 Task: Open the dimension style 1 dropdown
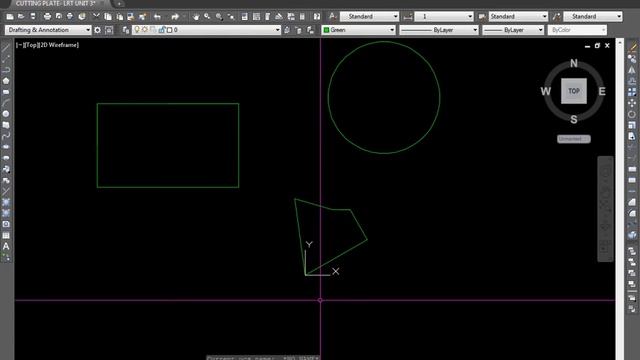pos(444,17)
